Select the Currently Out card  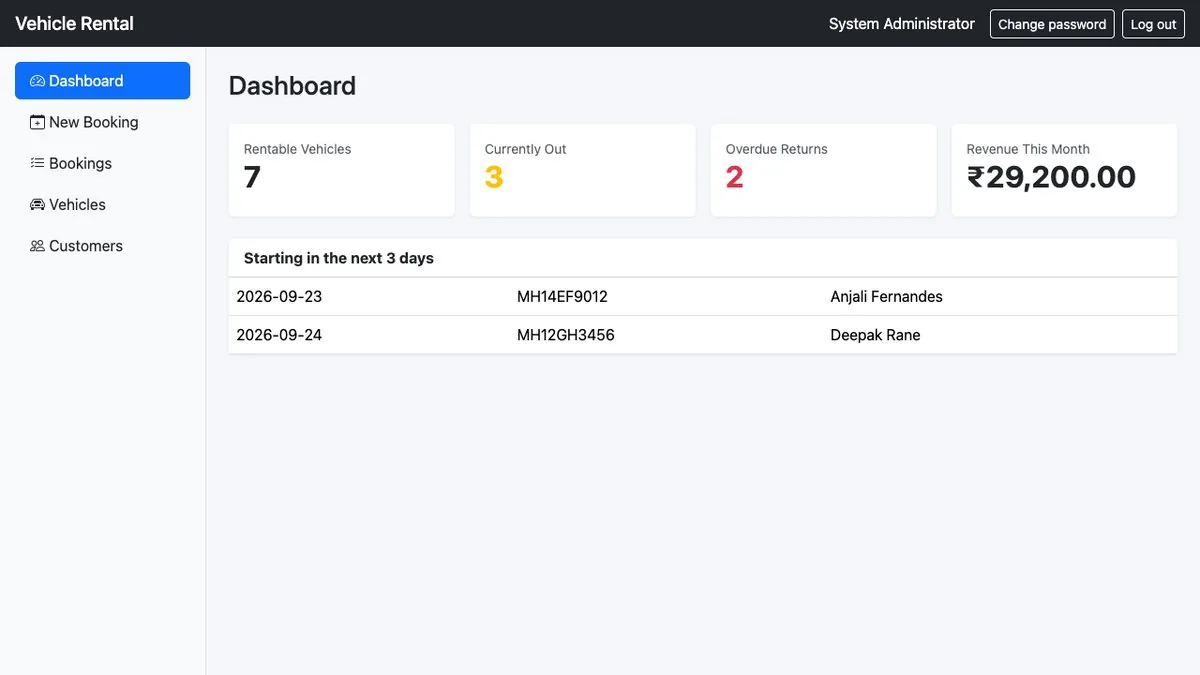[583, 170]
